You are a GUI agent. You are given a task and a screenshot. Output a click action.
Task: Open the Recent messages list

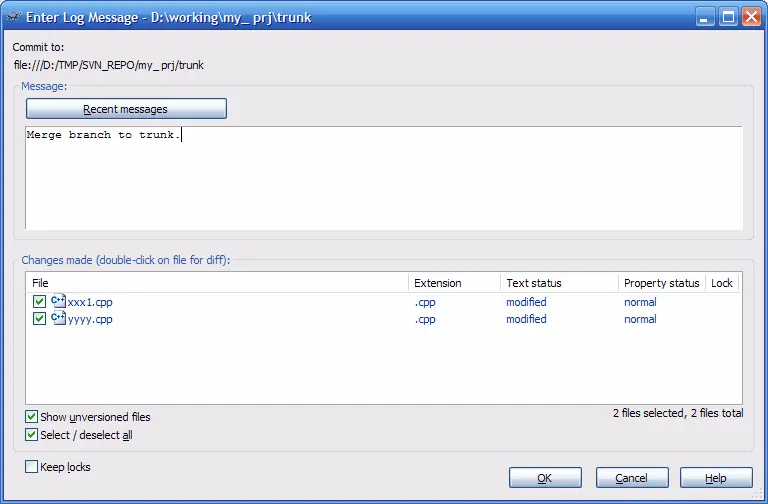126,109
